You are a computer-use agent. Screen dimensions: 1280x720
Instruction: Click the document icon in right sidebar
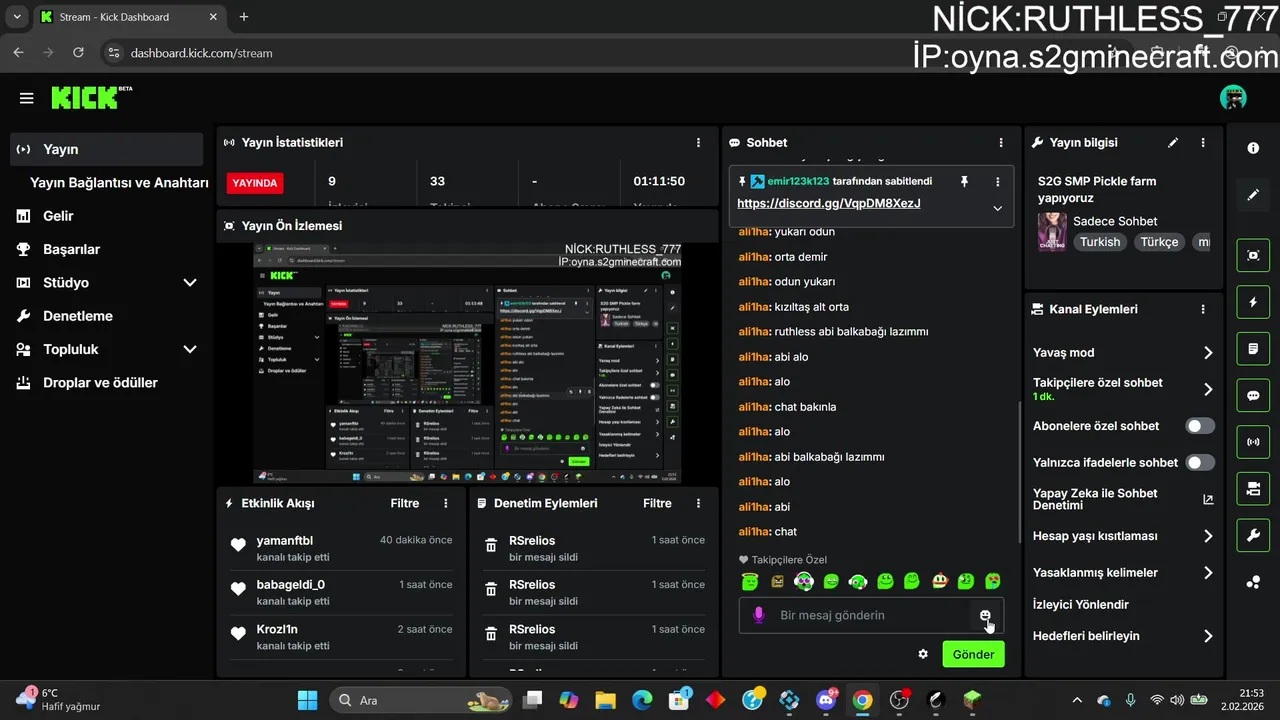(x=1253, y=349)
